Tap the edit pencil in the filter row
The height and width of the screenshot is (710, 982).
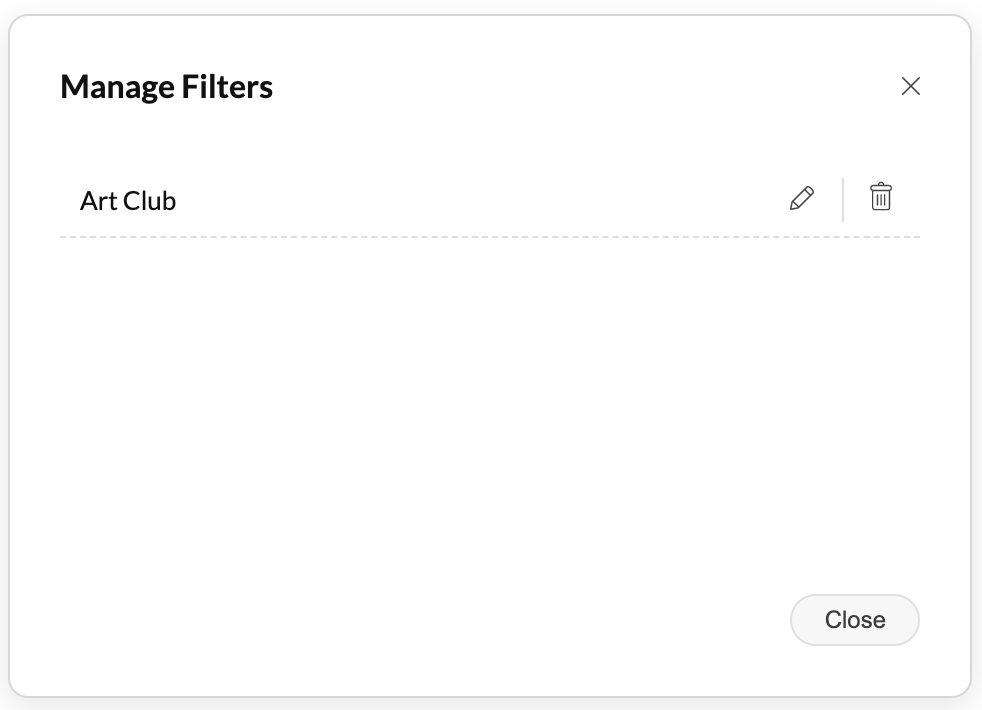pyautogui.click(x=801, y=198)
